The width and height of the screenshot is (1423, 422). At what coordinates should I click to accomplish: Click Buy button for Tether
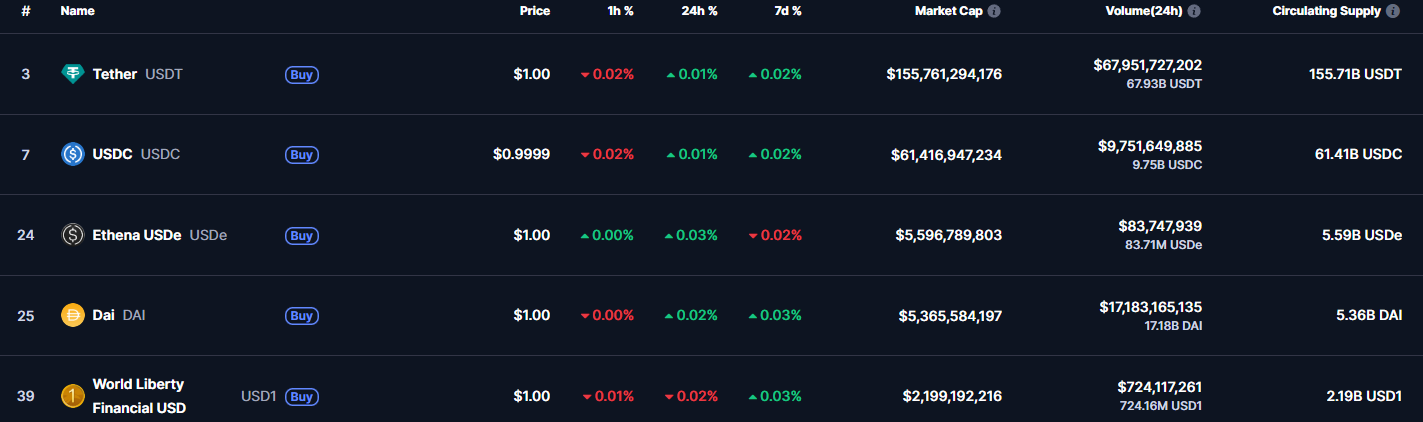pyautogui.click(x=302, y=74)
